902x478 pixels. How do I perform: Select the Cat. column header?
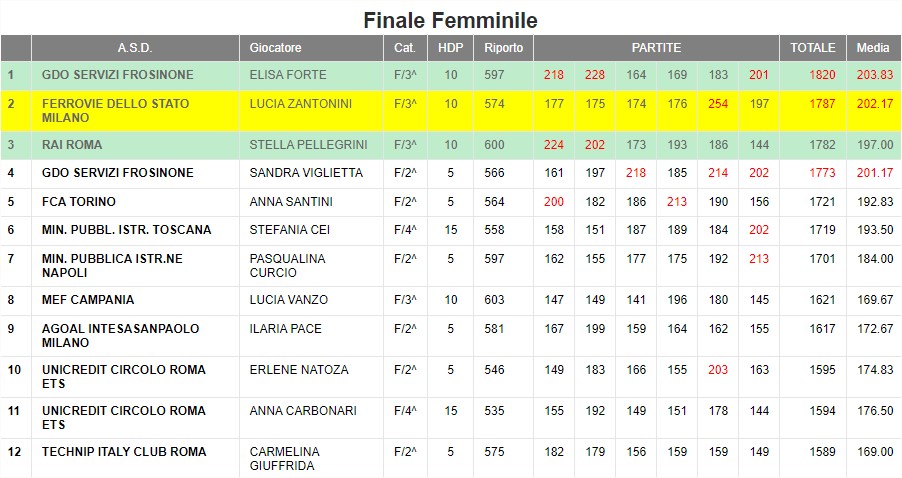(x=405, y=48)
